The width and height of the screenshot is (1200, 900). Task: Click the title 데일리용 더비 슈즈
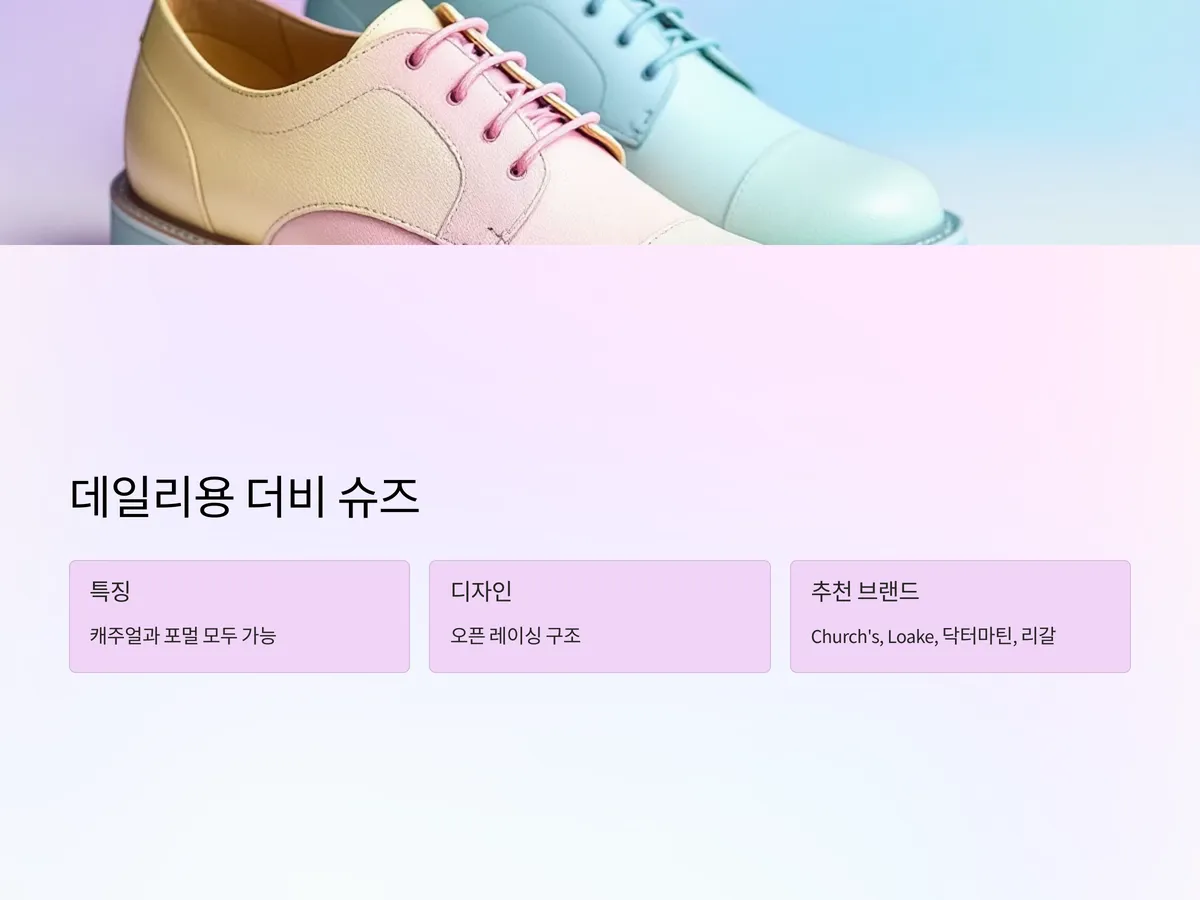coord(245,498)
